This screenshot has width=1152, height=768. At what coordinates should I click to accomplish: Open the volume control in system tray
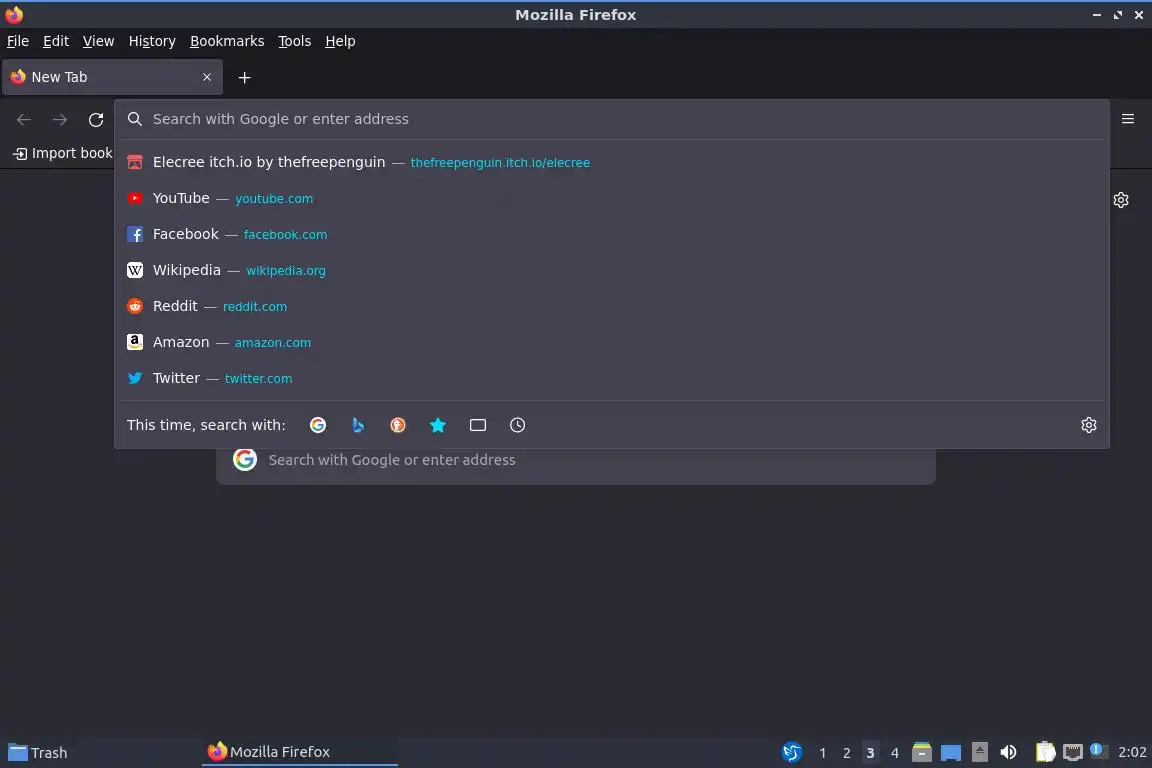click(x=1009, y=752)
